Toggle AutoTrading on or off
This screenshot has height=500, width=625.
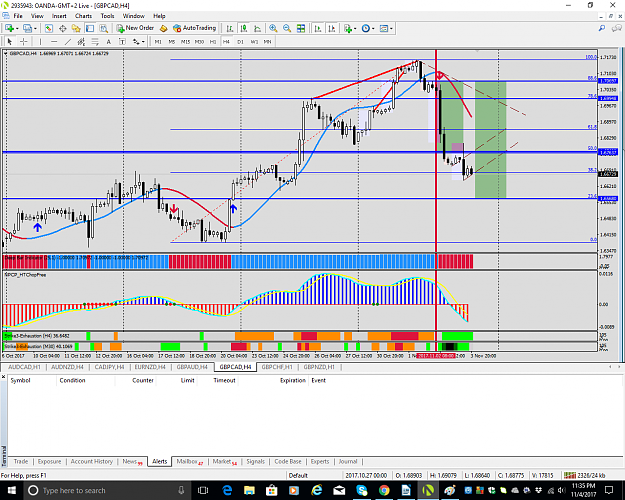coord(195,28)
